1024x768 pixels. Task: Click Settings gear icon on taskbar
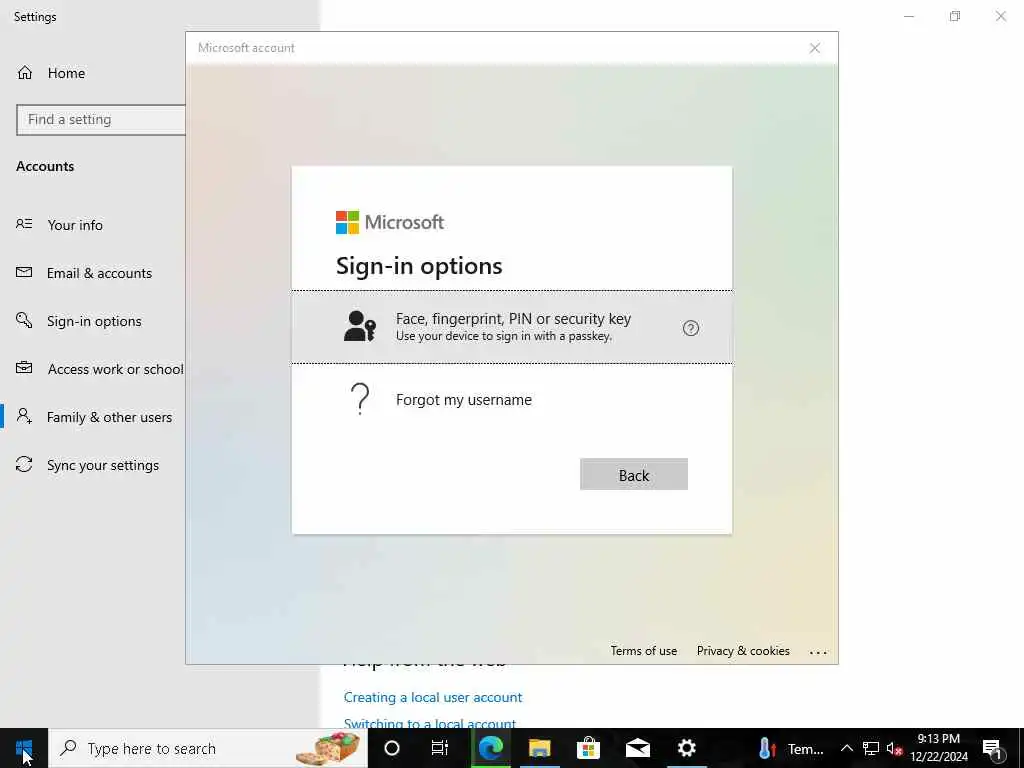[x=686, y=748]
